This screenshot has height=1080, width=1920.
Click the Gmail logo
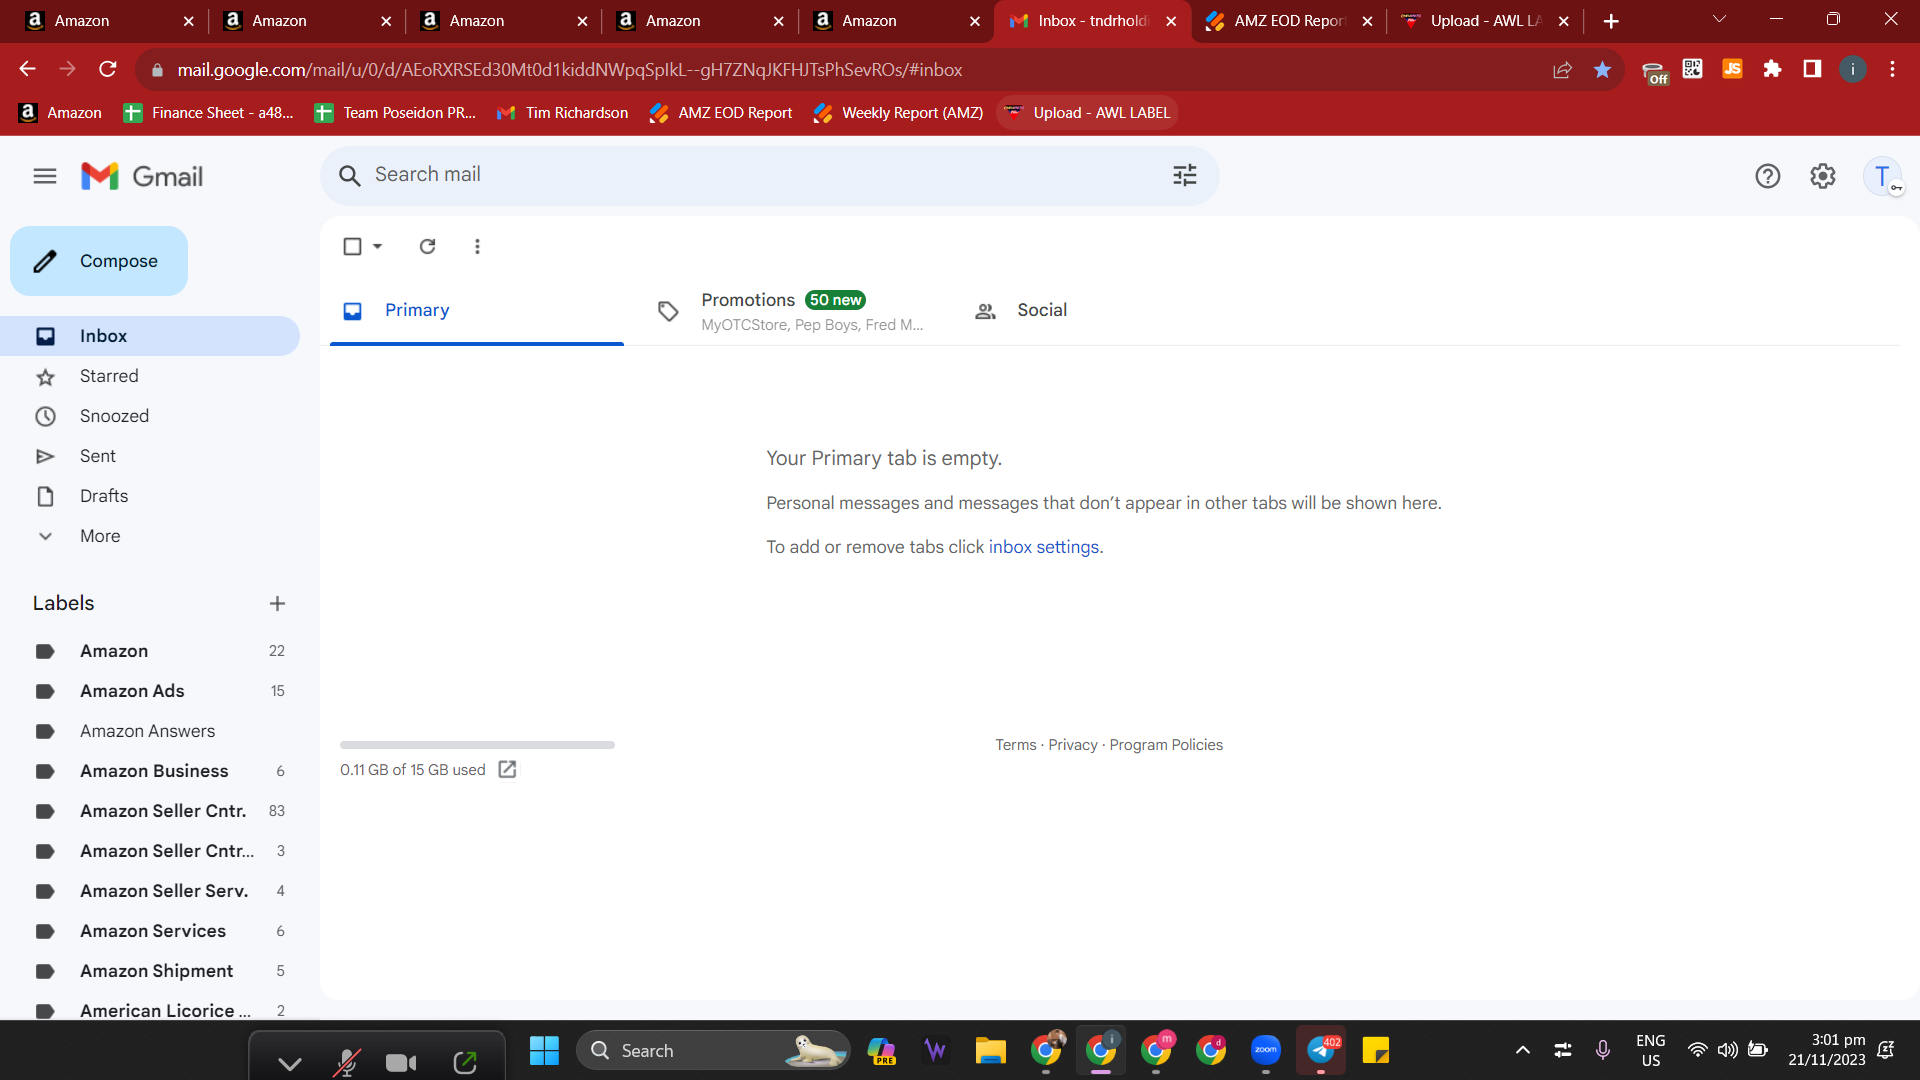142,176
